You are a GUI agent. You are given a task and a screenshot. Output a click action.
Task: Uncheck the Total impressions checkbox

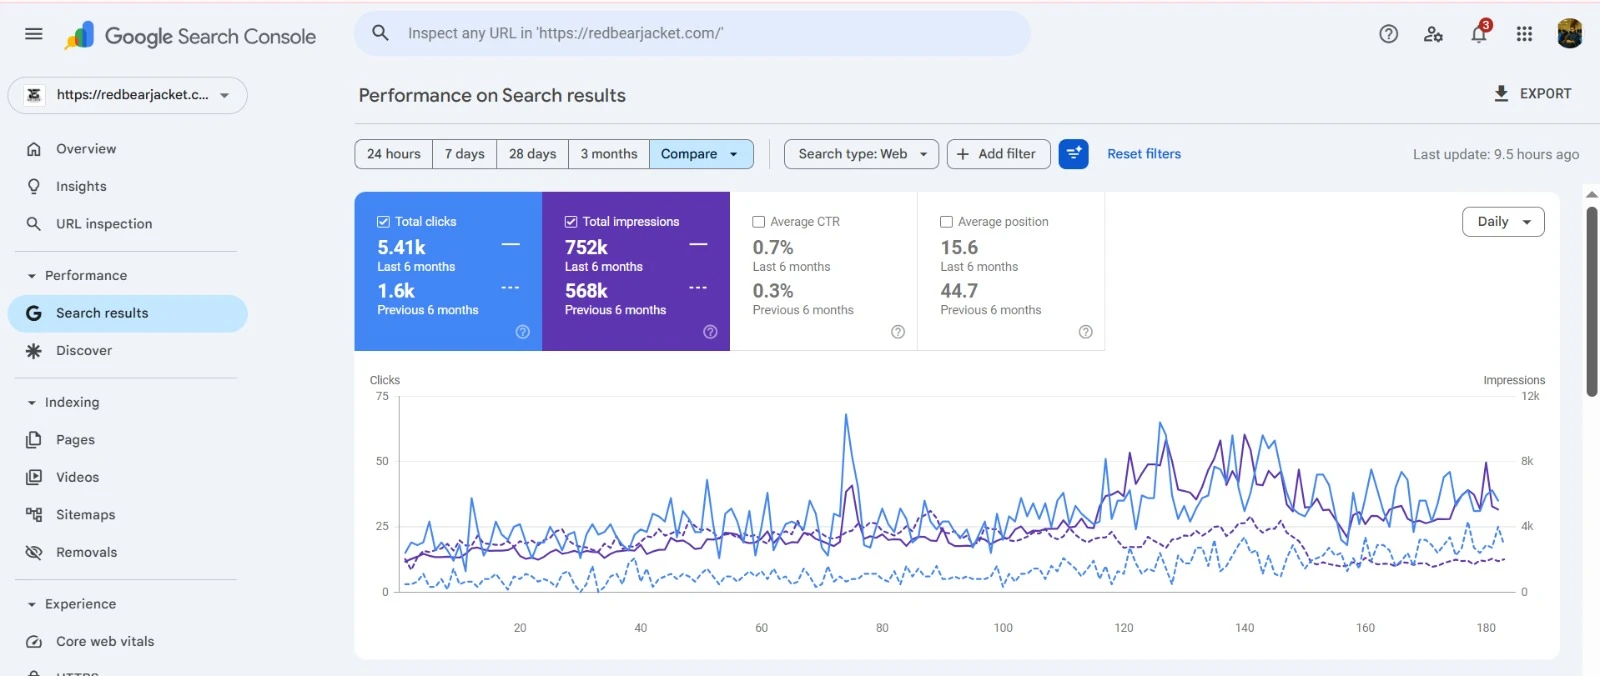coord(571,222)
